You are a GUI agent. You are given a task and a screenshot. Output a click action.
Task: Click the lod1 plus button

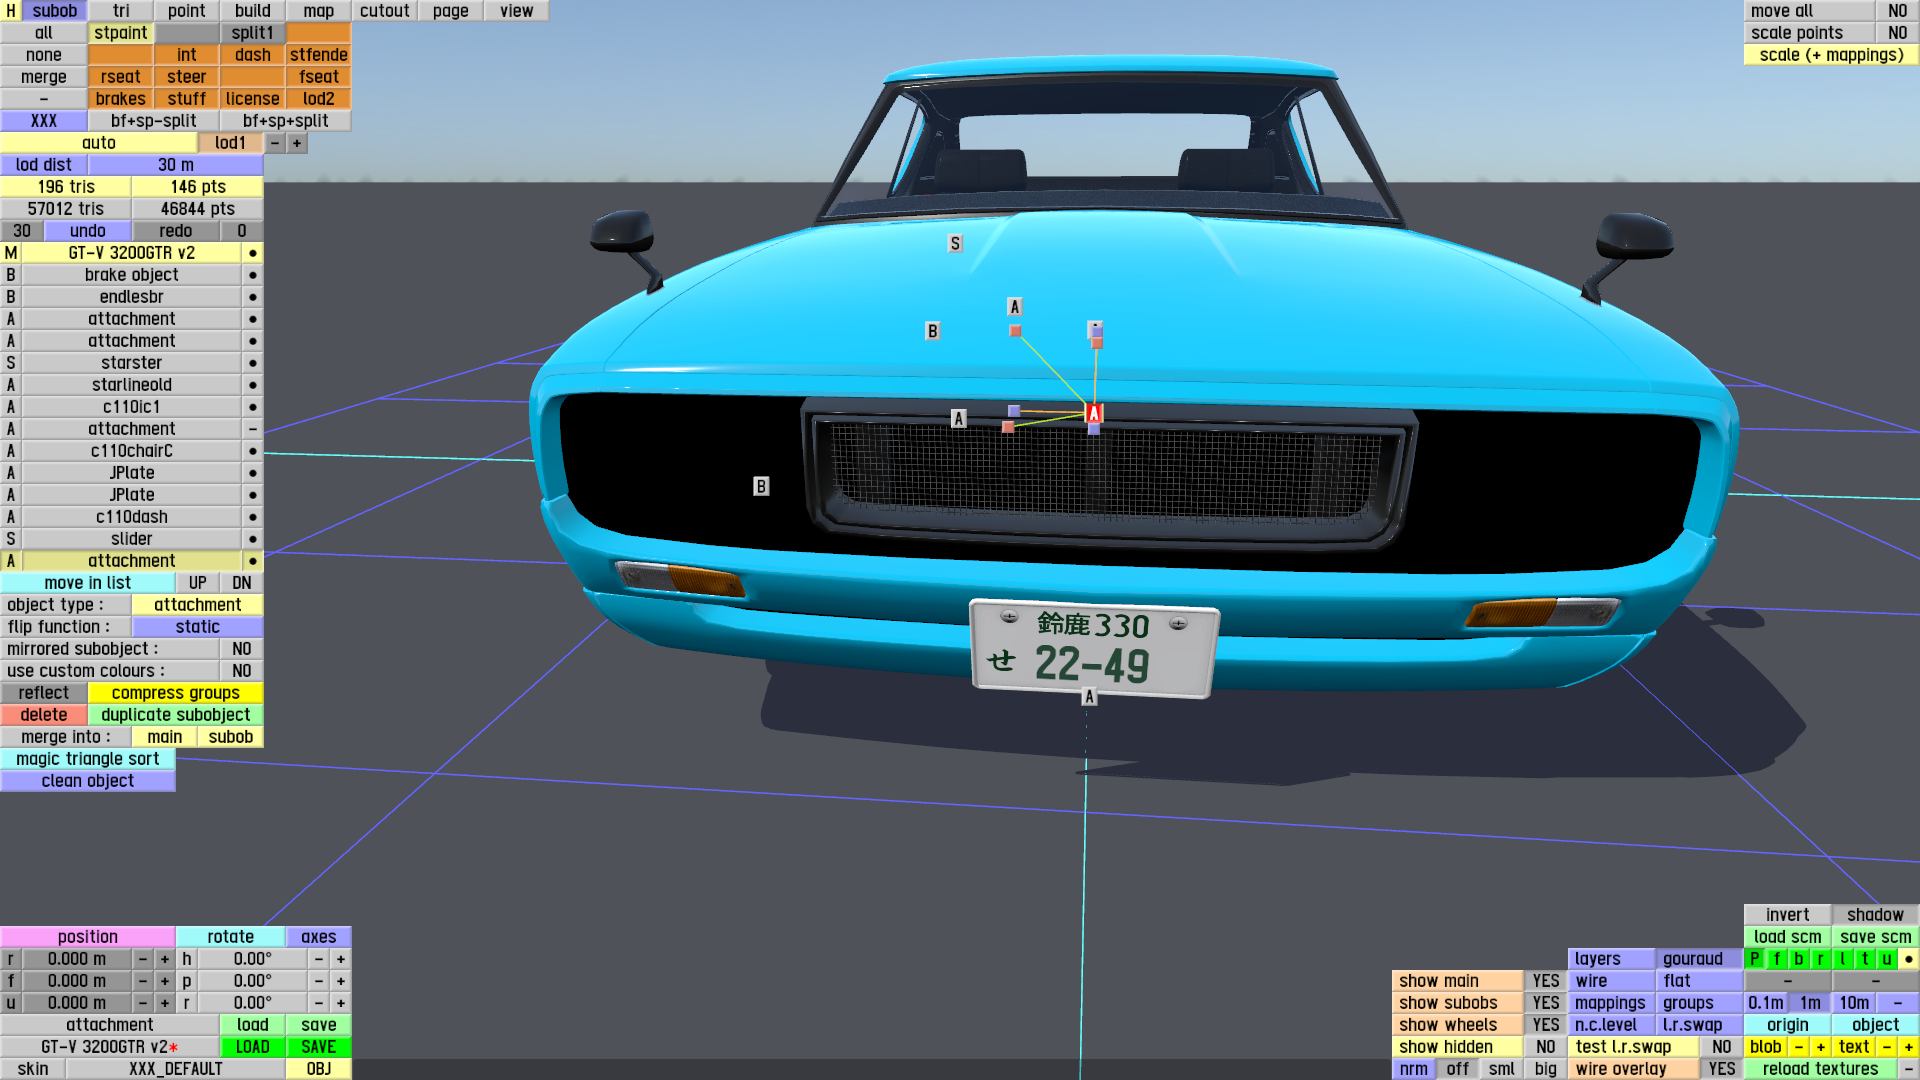coord(297,143)
